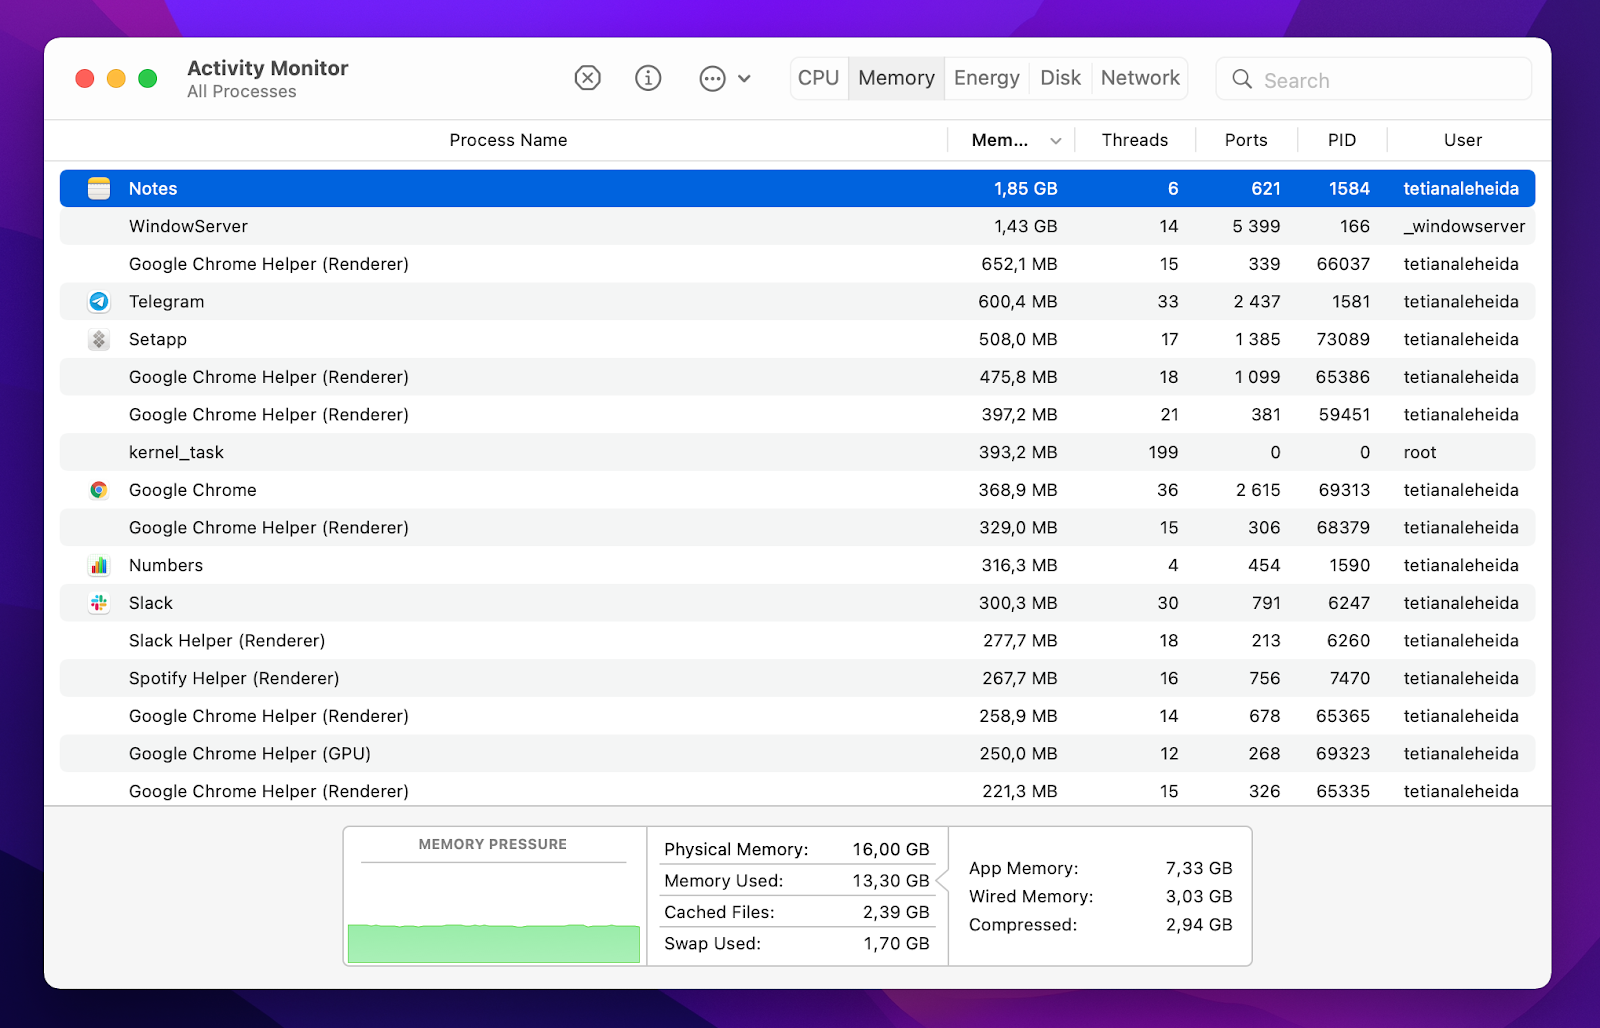1600x1028 pixels.
Task: Open the process info (i) icon
Action: pyautogui.click(x=648, y=78)
